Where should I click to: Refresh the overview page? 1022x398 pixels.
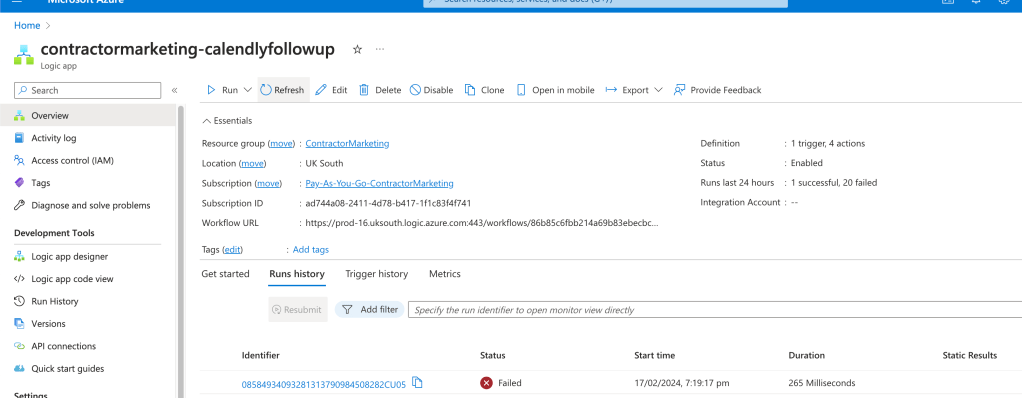283,91
